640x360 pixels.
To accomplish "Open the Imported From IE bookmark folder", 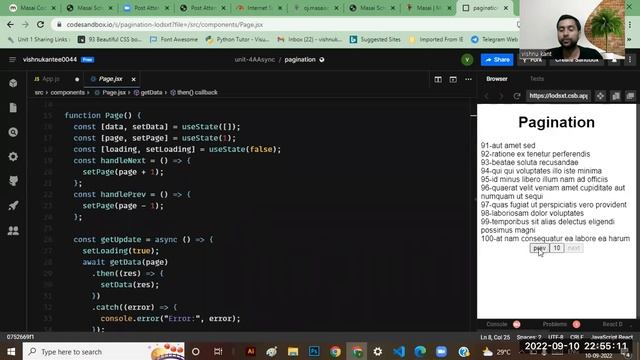I will coord(436,40).
